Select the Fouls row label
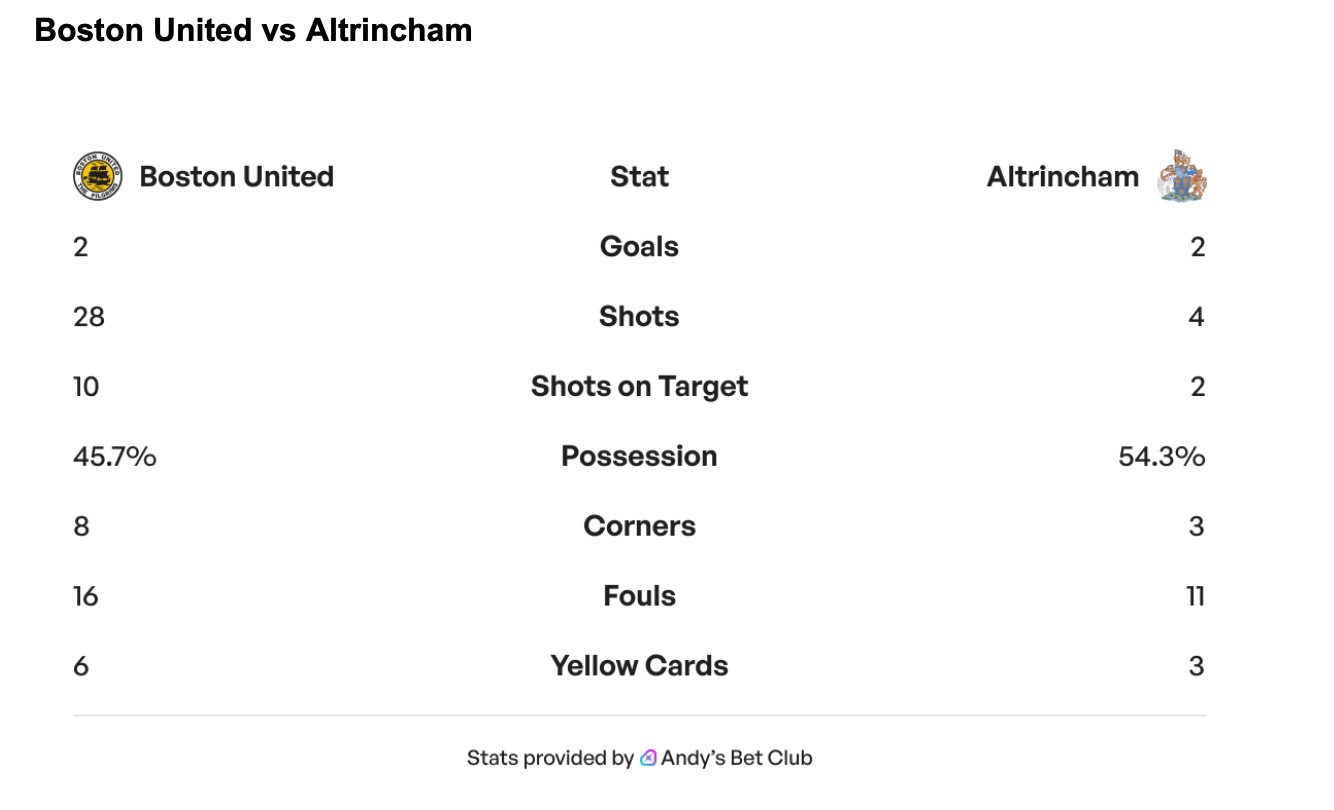This screenshot has height=810, width=1334. (x=639, y=597)
